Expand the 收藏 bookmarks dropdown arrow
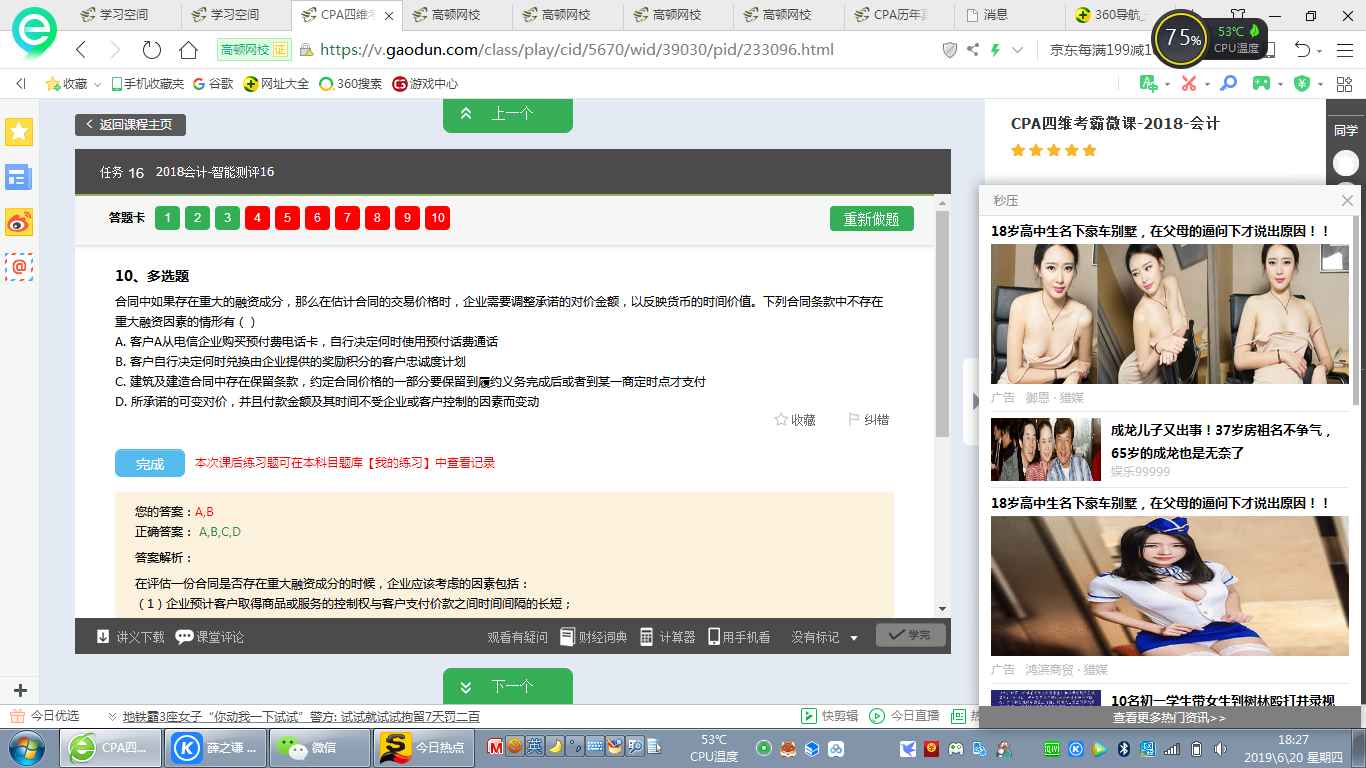The height and width of the screenshot is (768, 1366). (98, 84)
